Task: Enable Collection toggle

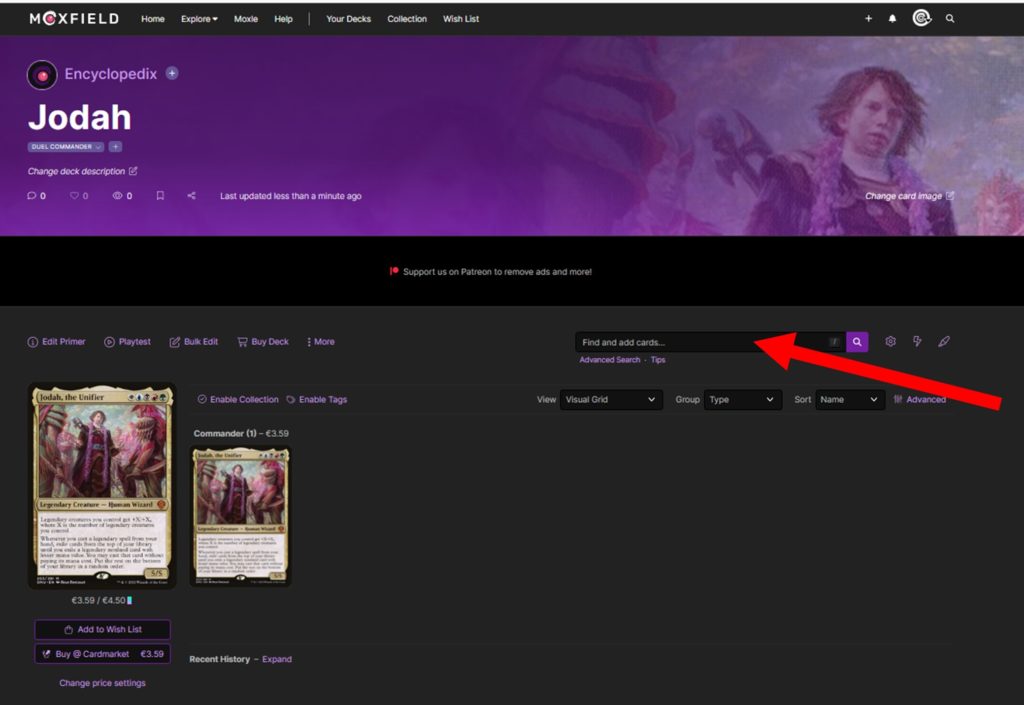Action: [x=238, y=400]
